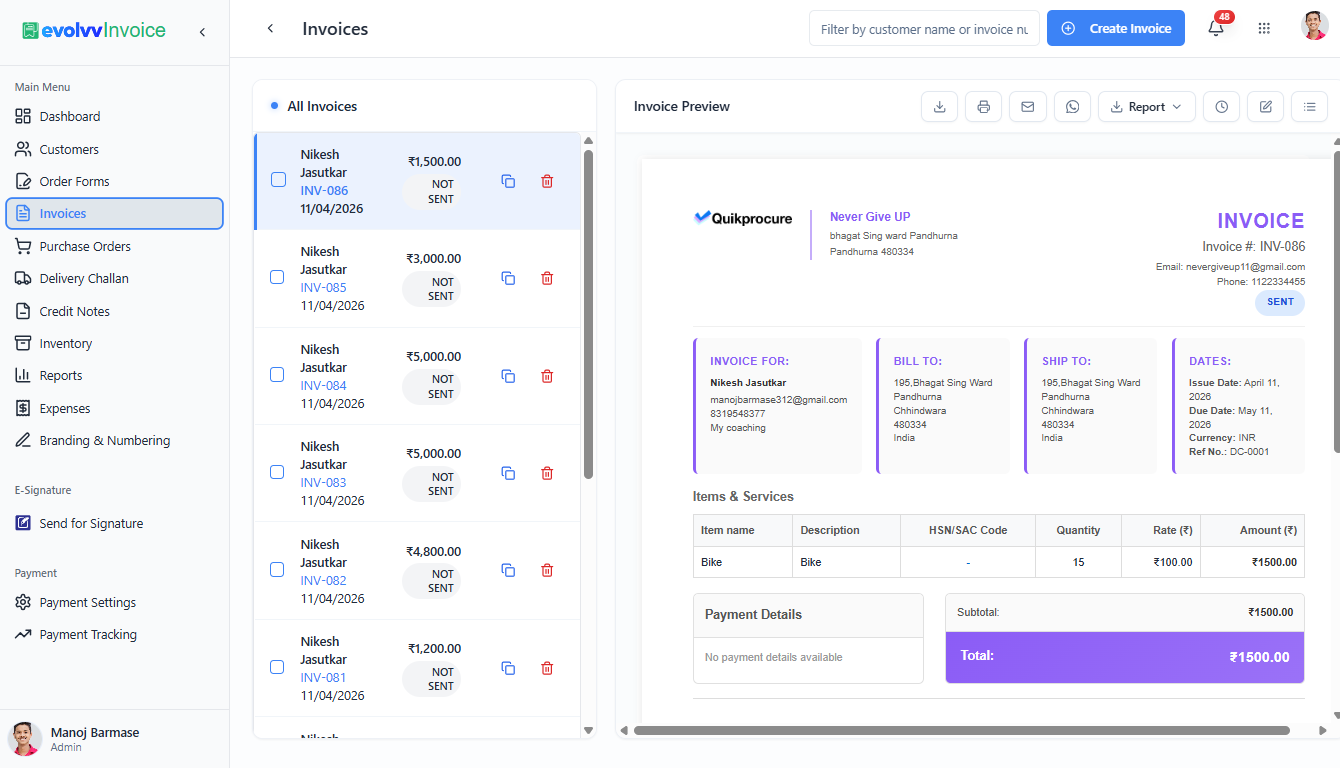The image size is (1340, 768).
Task: Select checkbox for invoice INV-086
Action: 278,180
